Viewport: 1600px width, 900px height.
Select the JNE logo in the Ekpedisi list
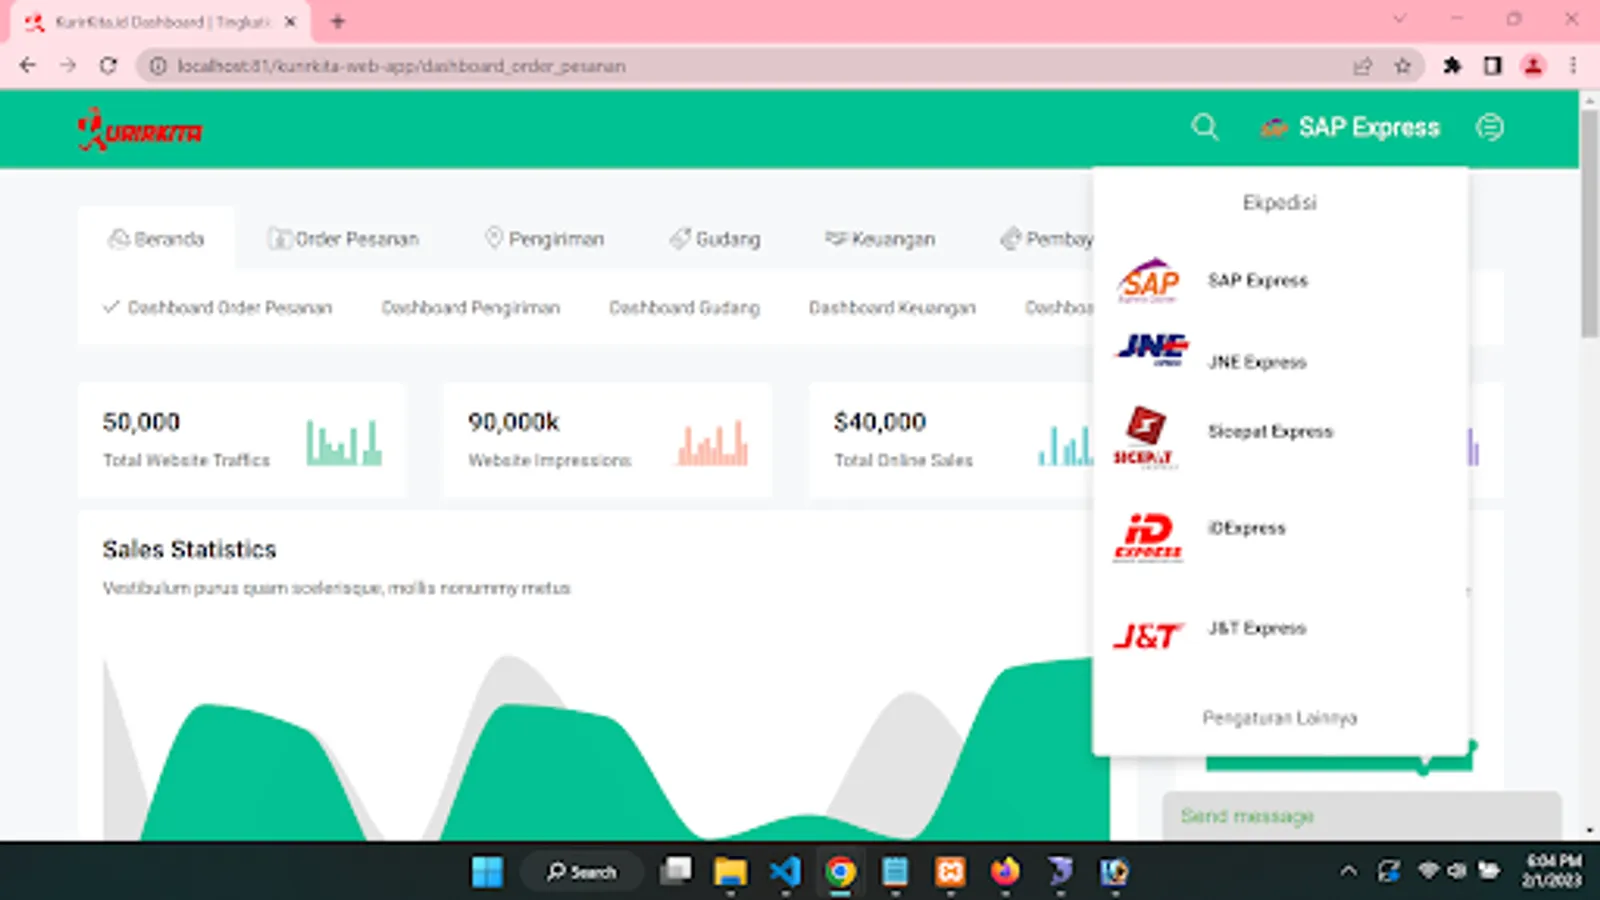coord(1152,349)
